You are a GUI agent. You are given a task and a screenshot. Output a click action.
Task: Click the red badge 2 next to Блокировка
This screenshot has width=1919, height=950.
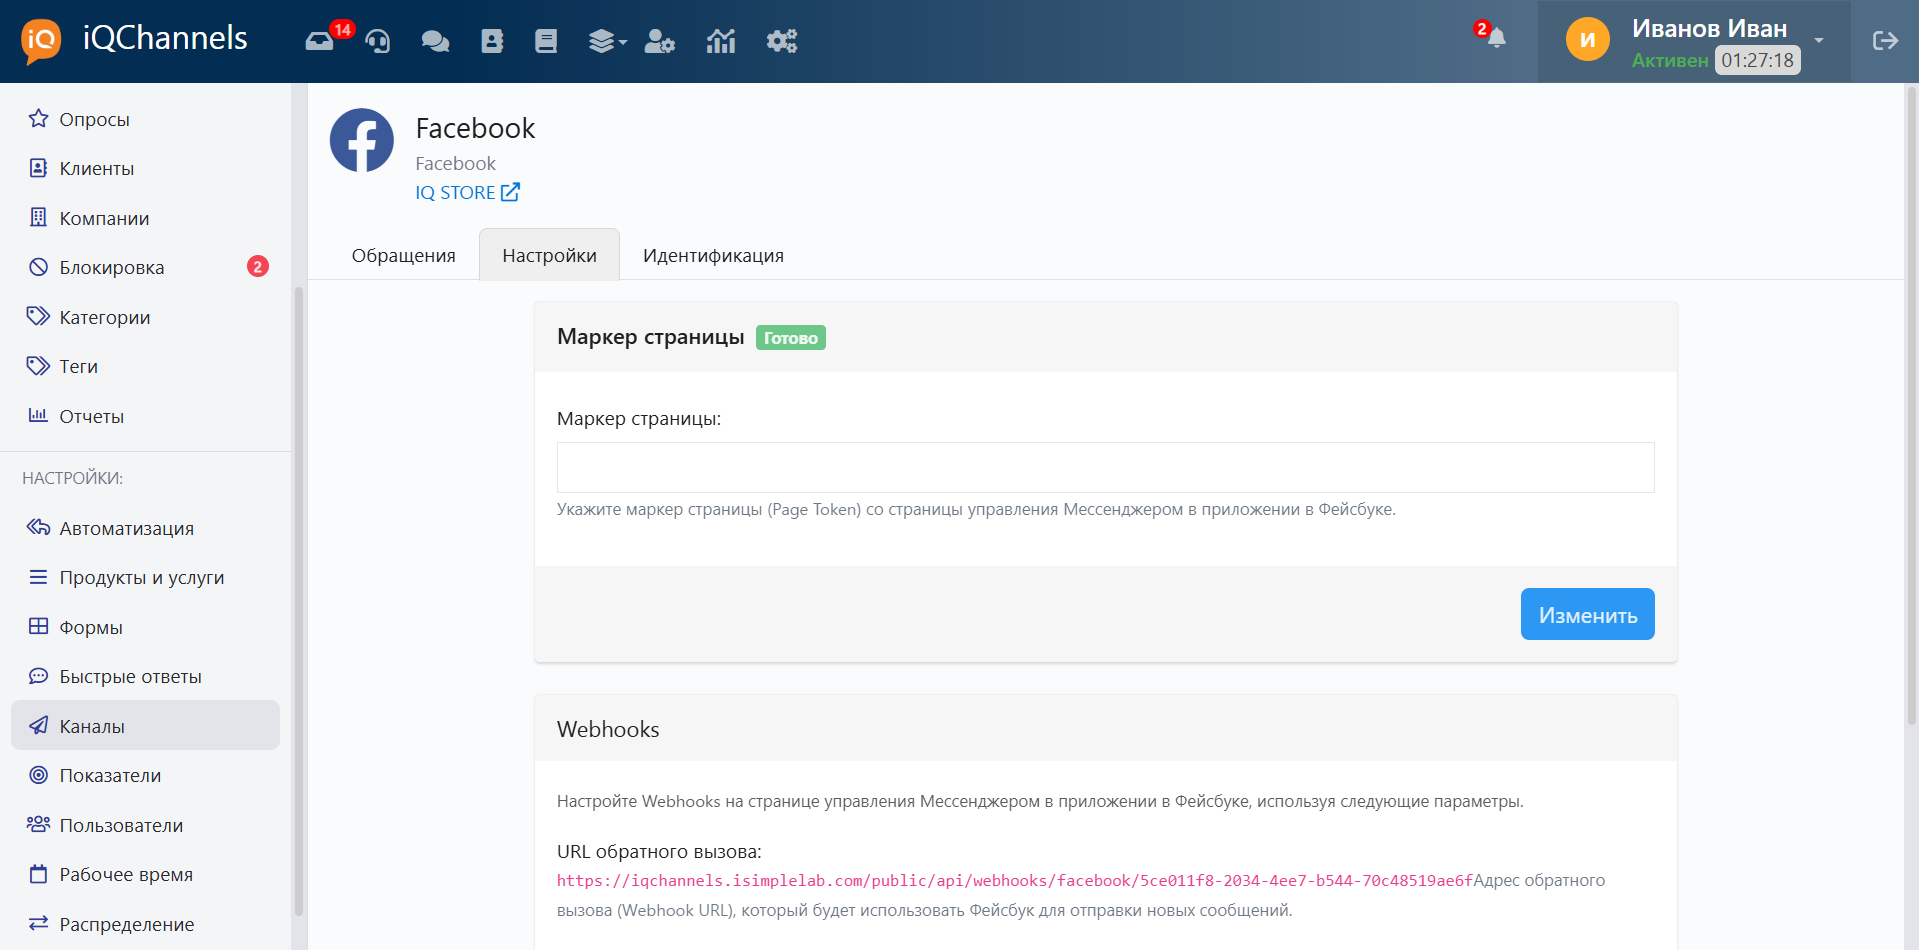258,267
